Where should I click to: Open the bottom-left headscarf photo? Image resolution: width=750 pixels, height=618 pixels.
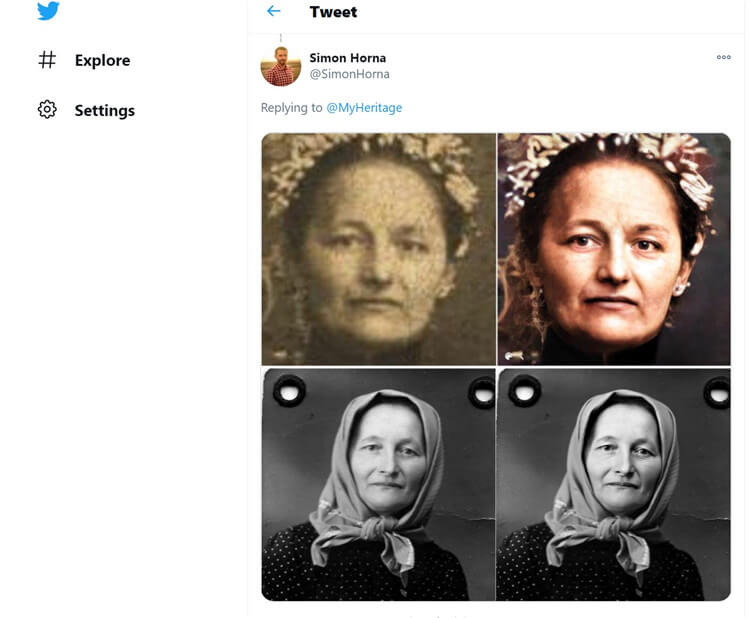(379, 485)
